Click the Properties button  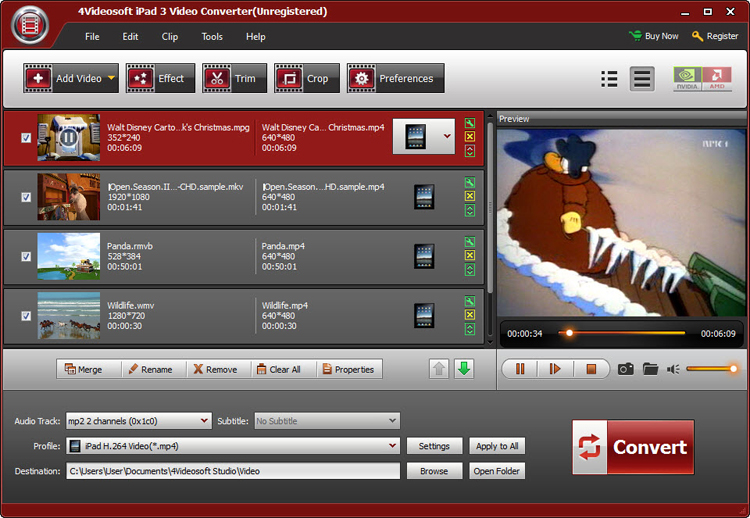(x=349, y=369)
